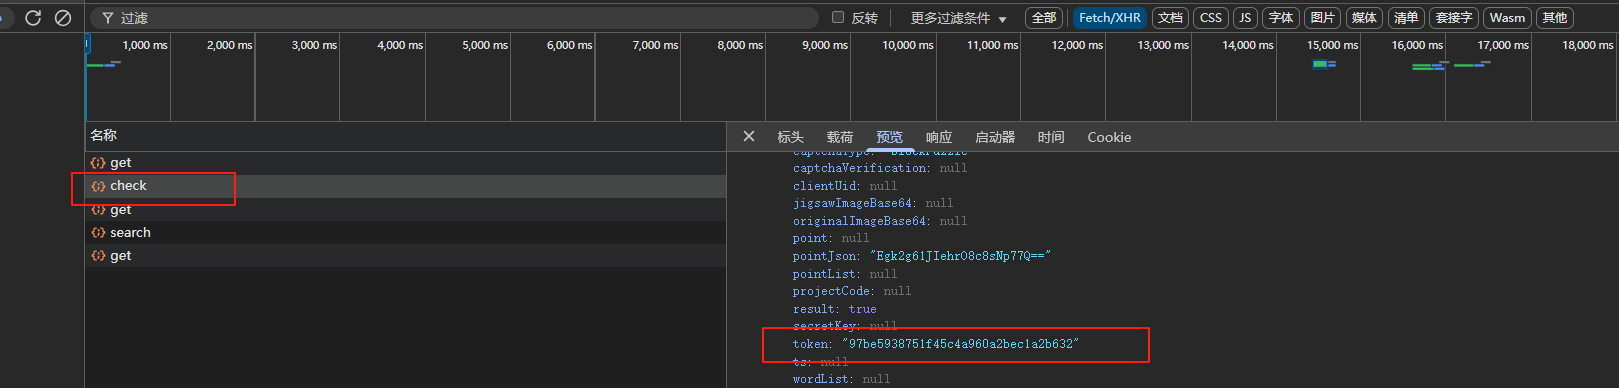Select the 文档 filter

1170,18
